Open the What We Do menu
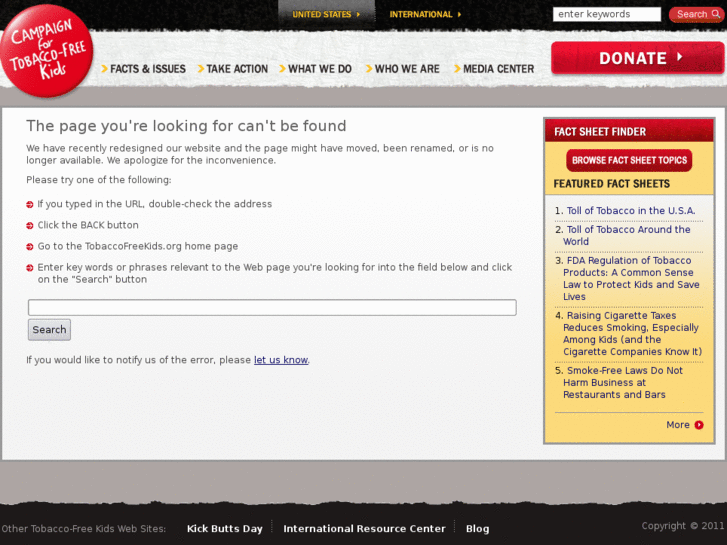Image resolution: width=727 pixels, height=545 pixels. [x=315, y=69]
